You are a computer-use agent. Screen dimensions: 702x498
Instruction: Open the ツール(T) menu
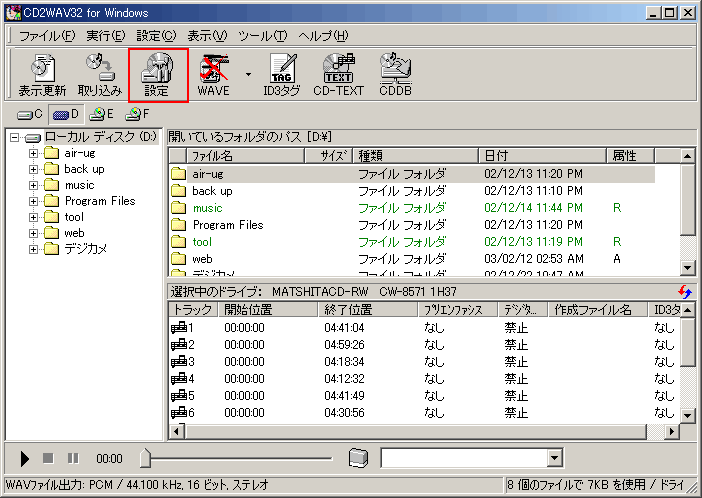(263, 35)
